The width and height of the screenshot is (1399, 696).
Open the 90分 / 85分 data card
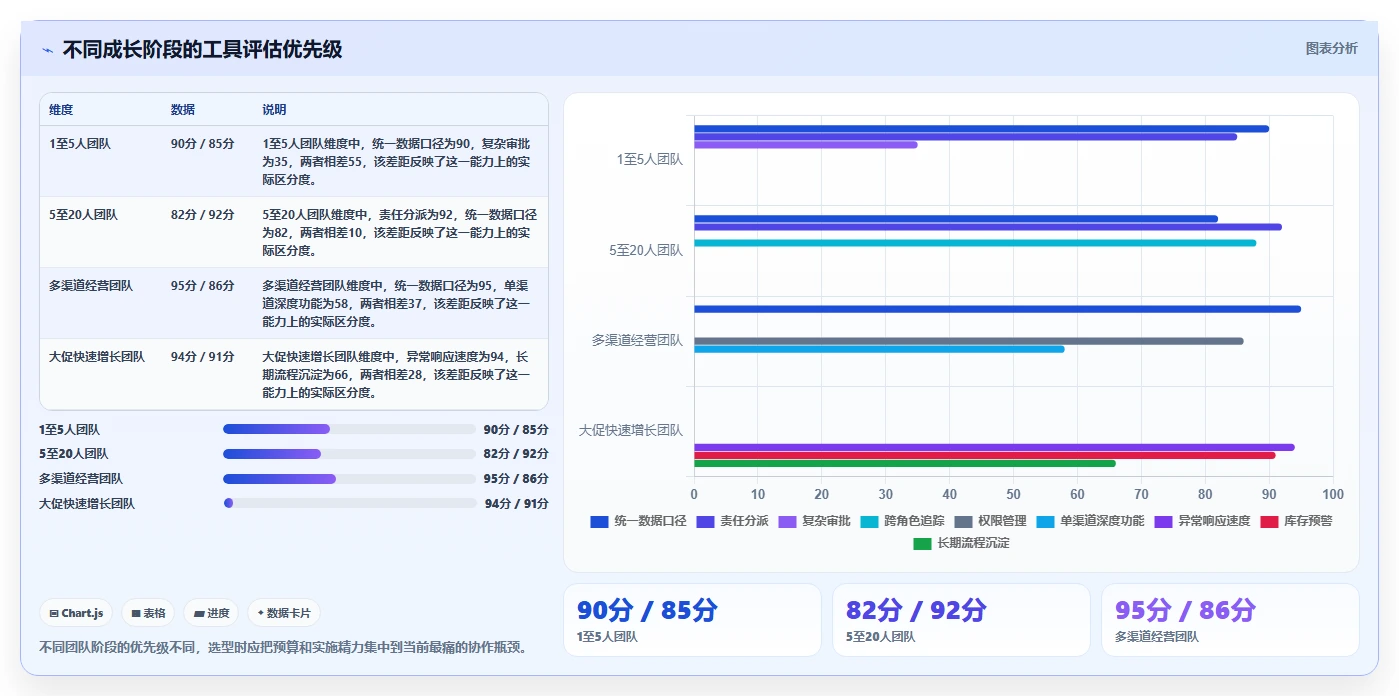pyautogui.click(x=692, y=620)
